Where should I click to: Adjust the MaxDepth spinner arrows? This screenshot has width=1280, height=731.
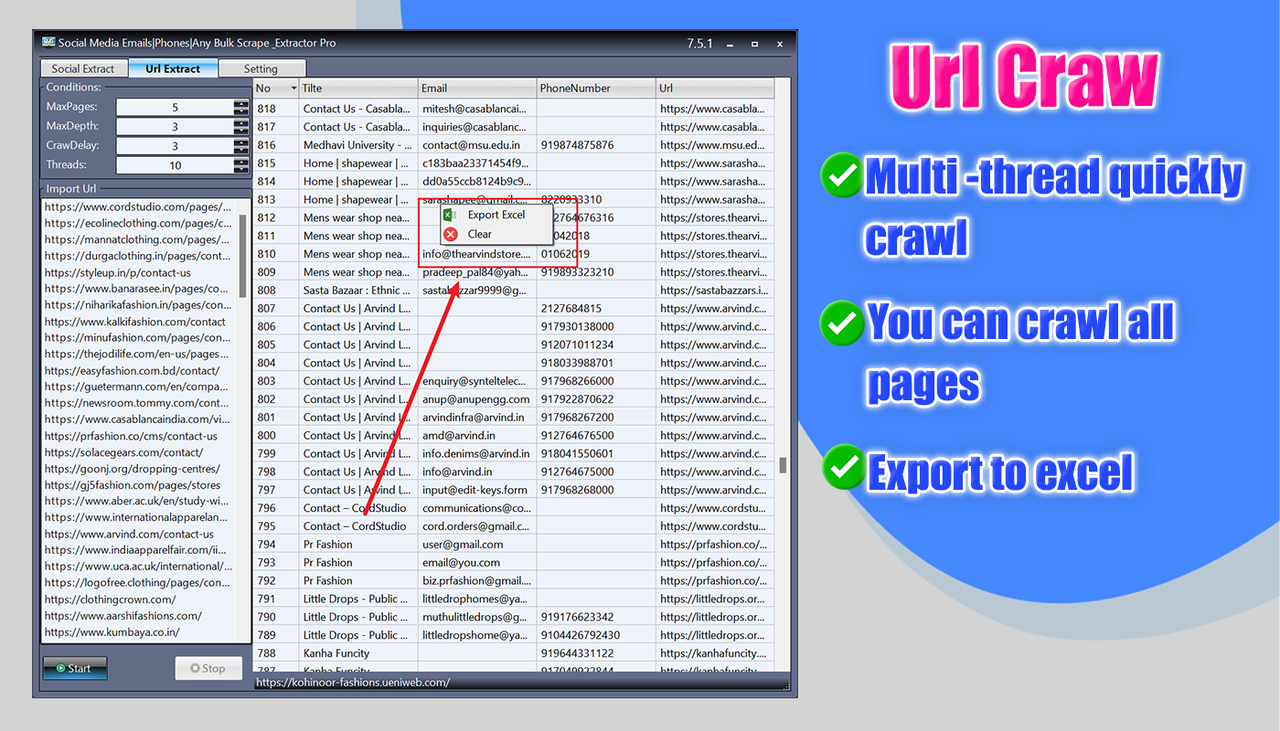tap(241, 127)
